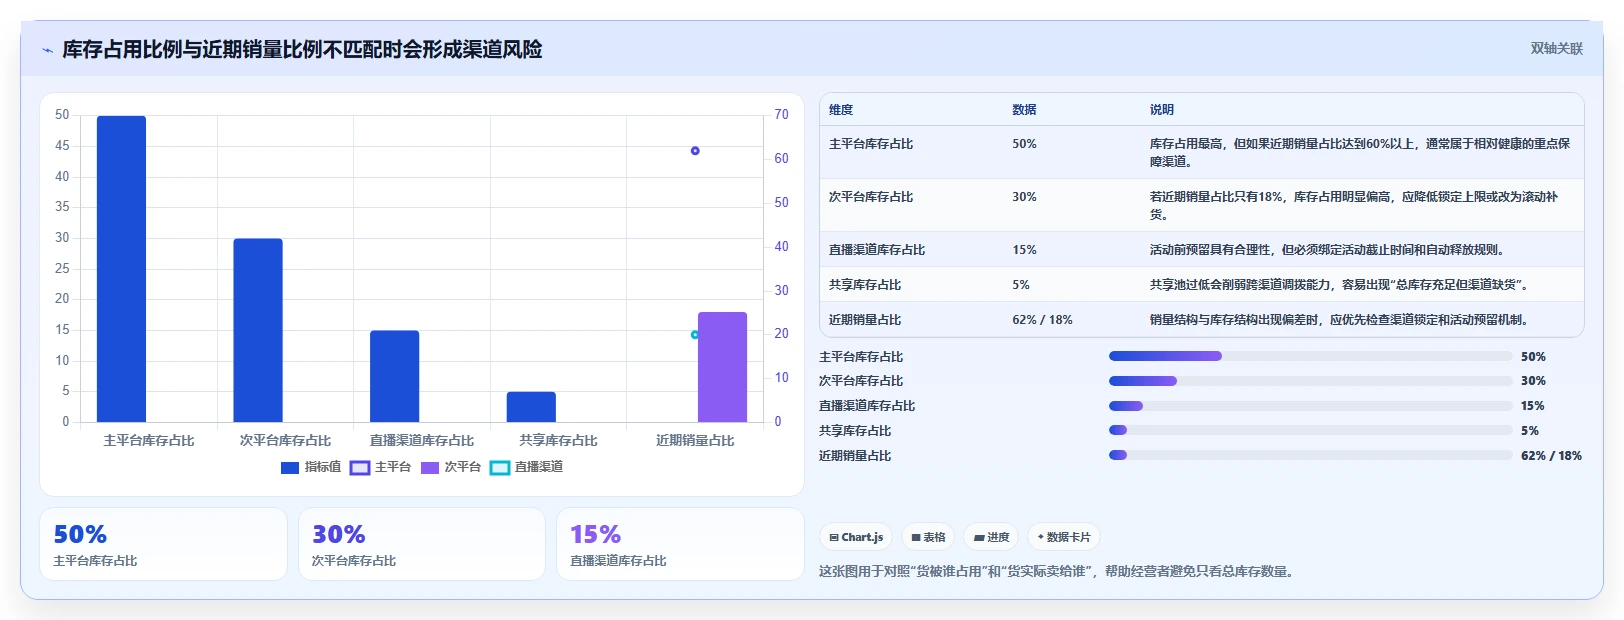Viewport: 1624px width, 620px height.
Task: Click the 主平台库存占比 progress bar at 50%
Action: pos(1310,356)
